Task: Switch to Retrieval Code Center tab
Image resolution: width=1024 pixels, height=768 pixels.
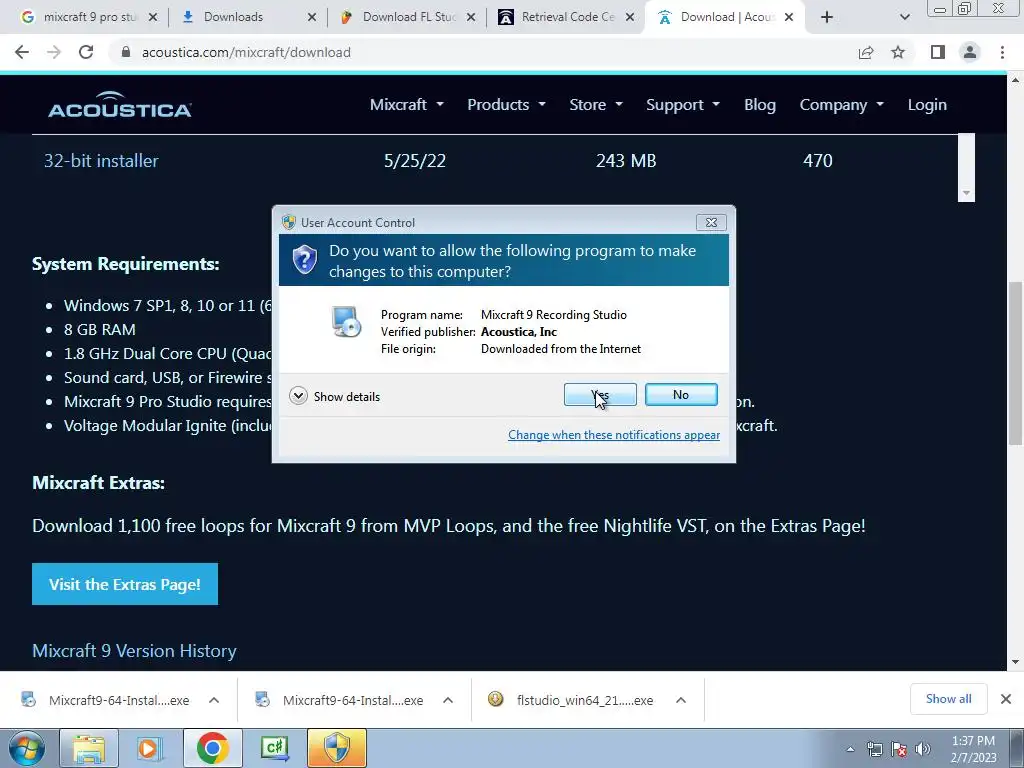Action: 568,18
